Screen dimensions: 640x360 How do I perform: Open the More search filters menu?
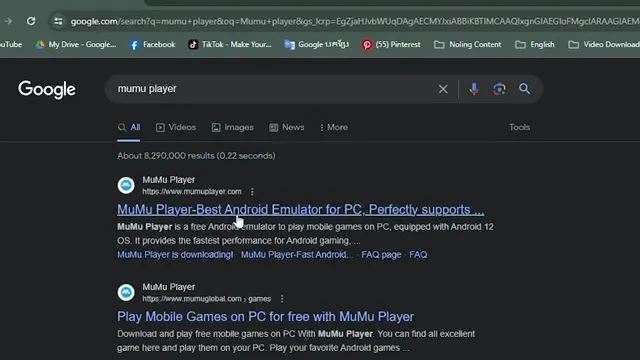point(334,127)
